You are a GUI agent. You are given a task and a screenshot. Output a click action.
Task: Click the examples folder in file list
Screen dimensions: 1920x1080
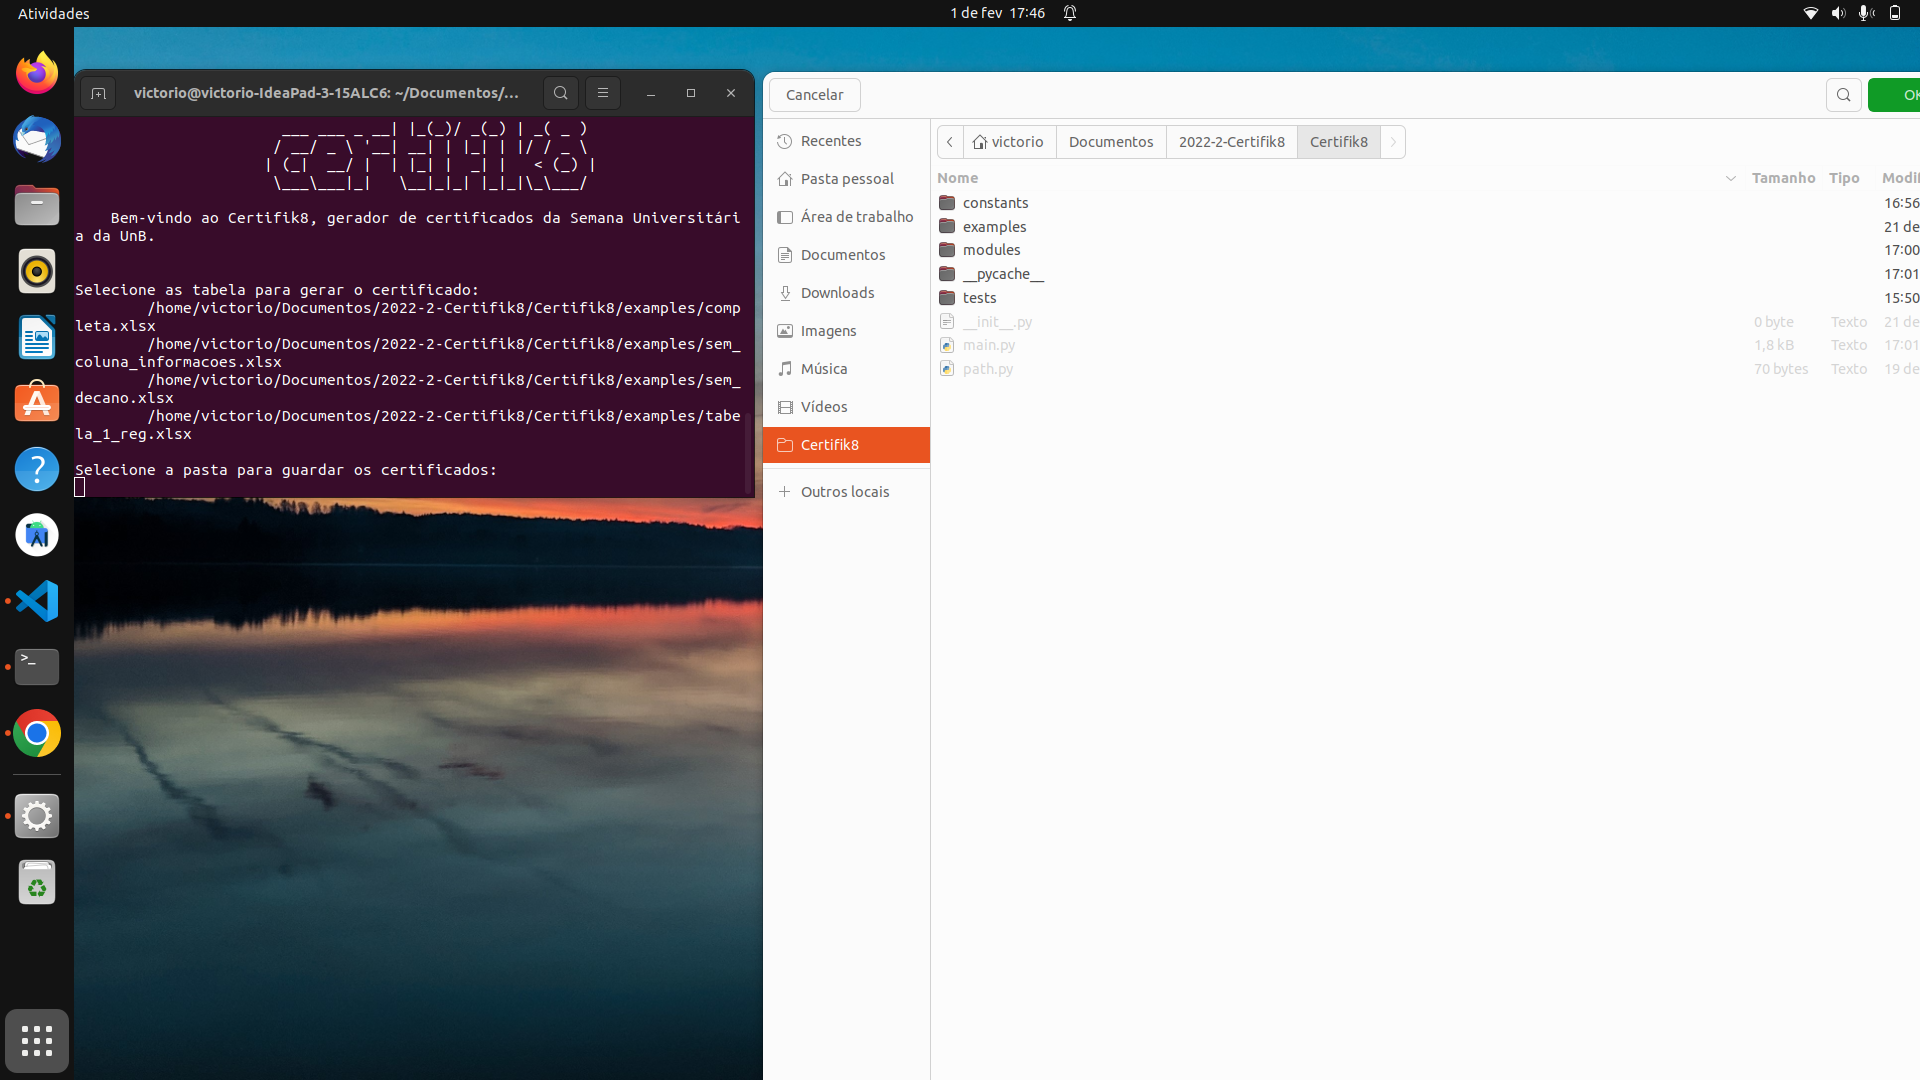(x=994, y=225)
